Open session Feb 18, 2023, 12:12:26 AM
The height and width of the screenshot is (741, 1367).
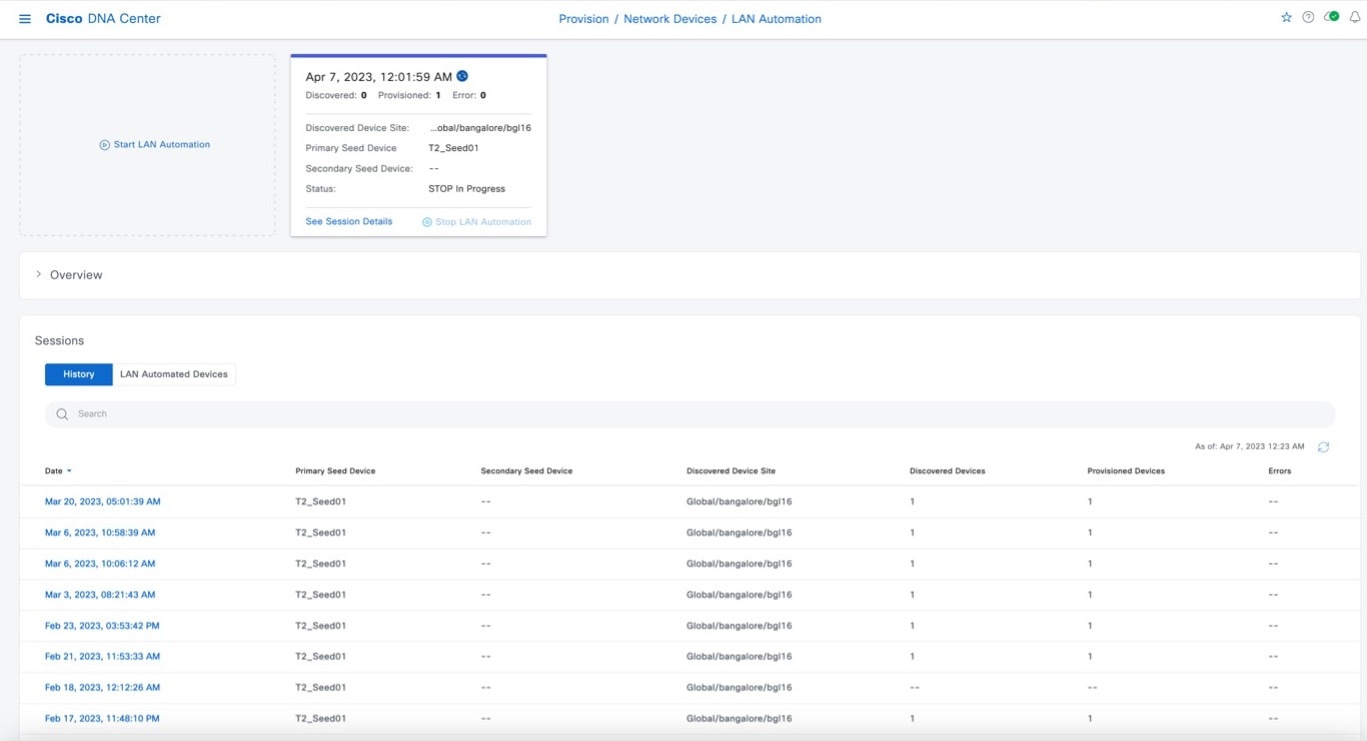[x=103, y=687]
